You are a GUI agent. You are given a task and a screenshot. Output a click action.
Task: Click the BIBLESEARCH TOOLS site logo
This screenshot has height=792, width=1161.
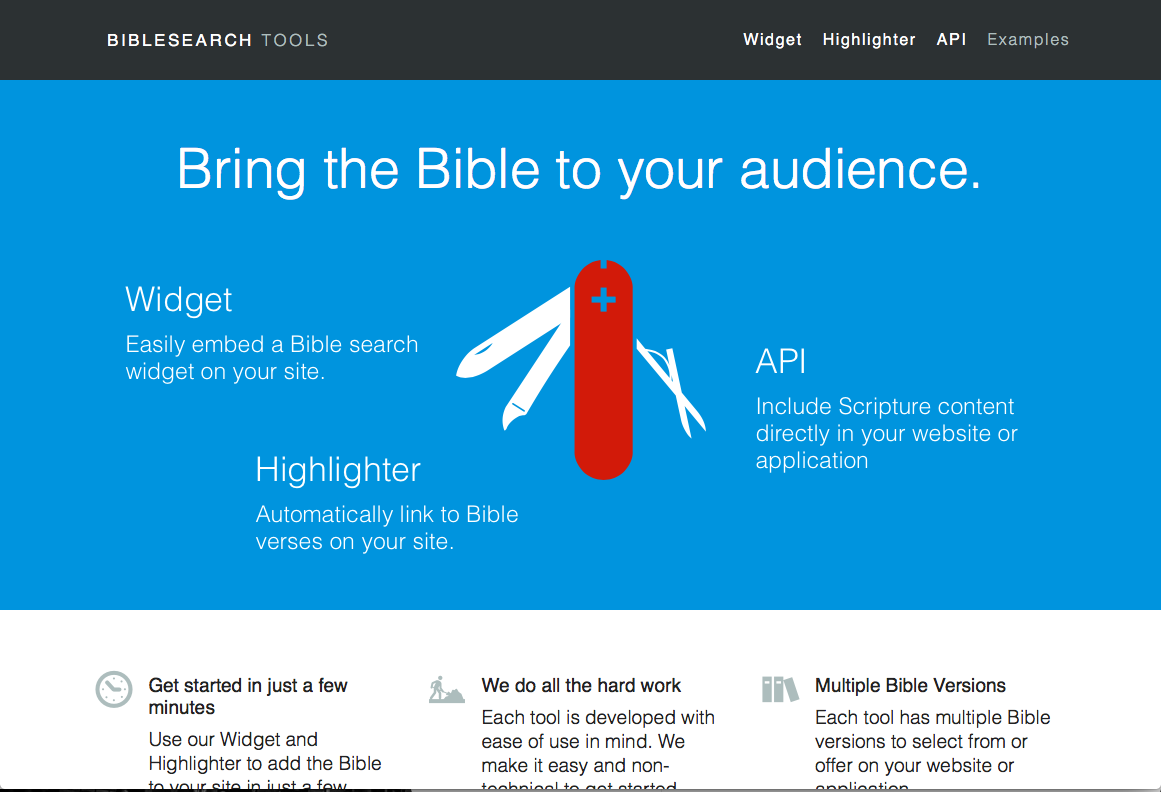217,40
